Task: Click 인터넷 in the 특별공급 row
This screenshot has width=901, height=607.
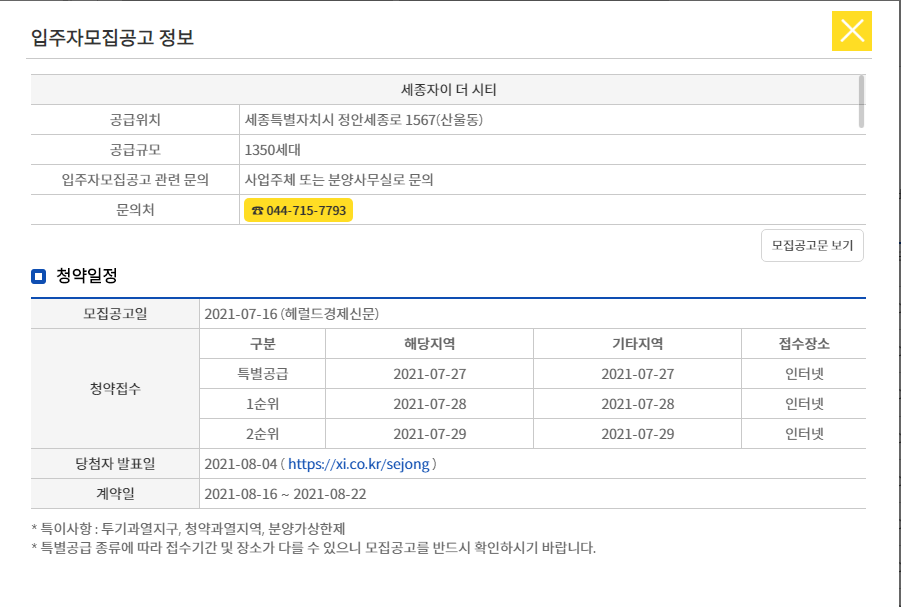Action: (804, 374)
